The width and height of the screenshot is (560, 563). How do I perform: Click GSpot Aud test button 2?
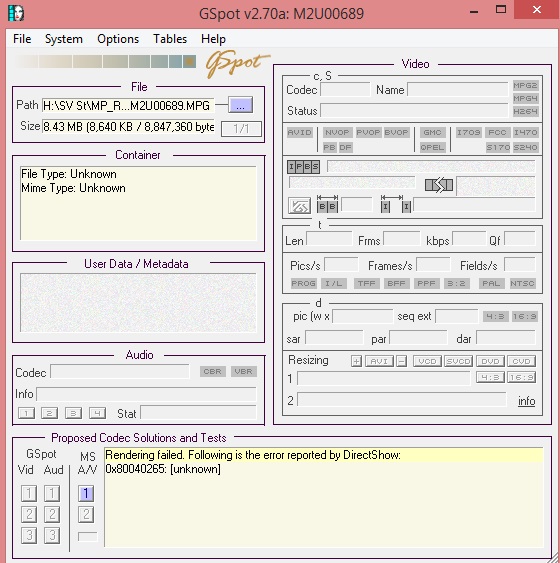click(52, 515)
